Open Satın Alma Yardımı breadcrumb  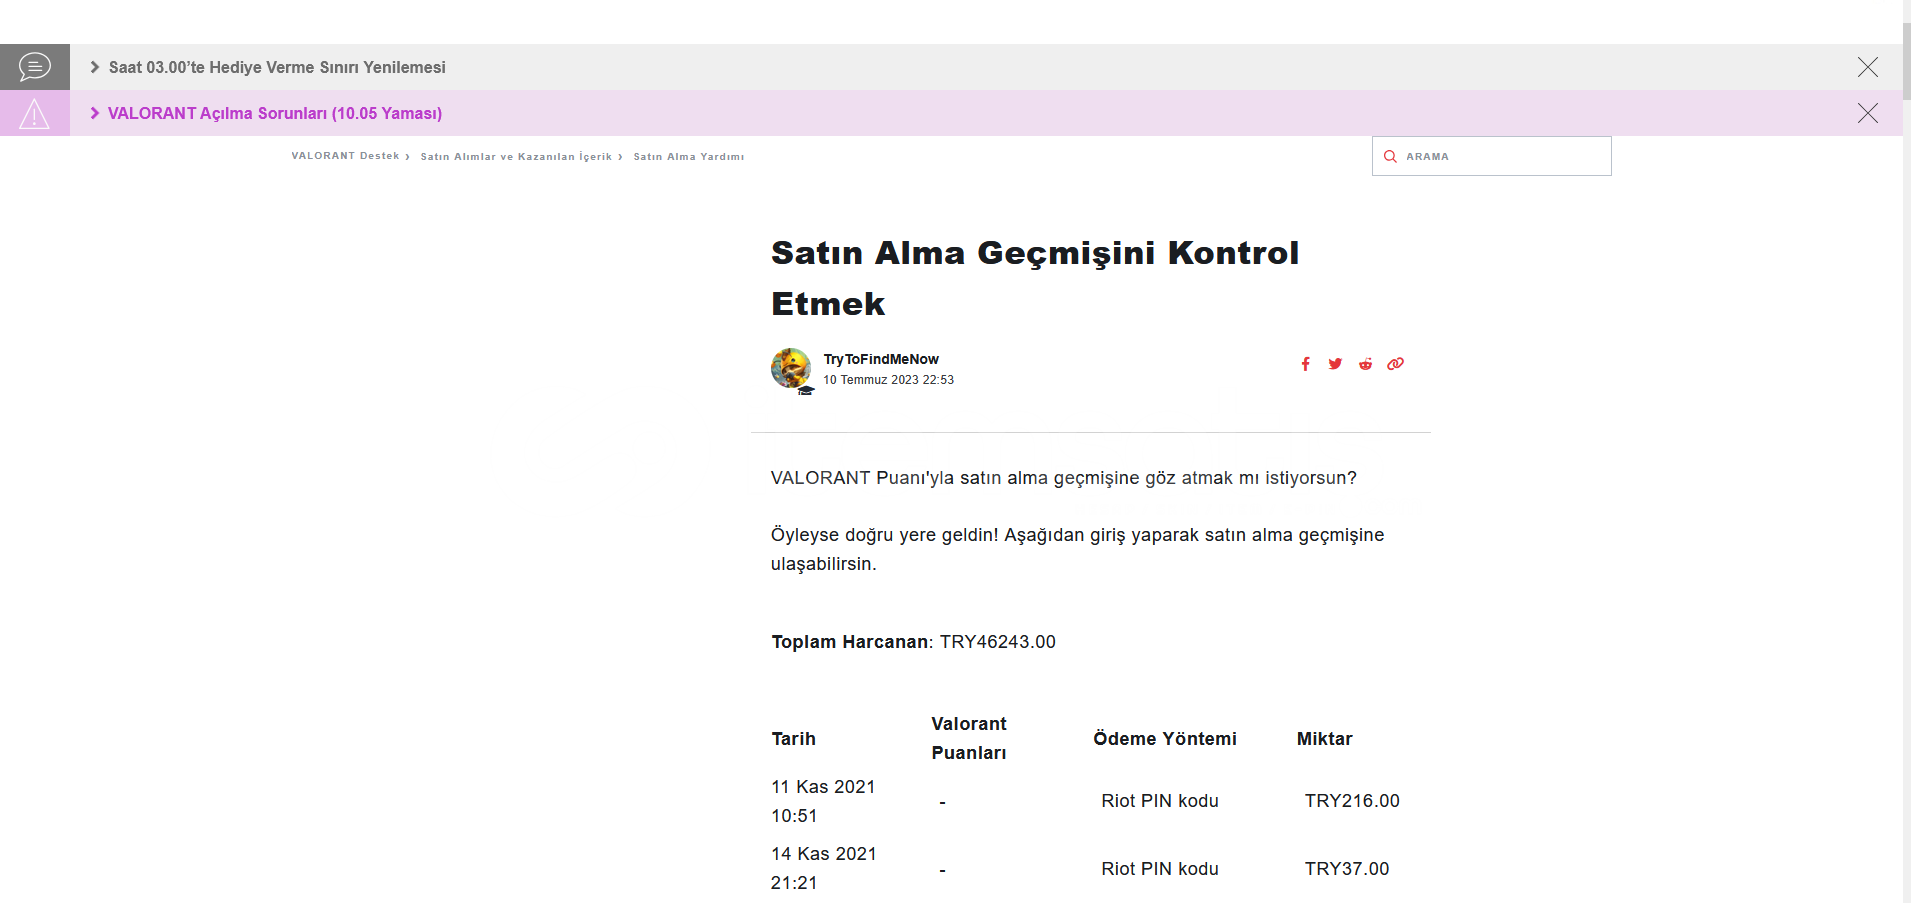tap(689, 156)
